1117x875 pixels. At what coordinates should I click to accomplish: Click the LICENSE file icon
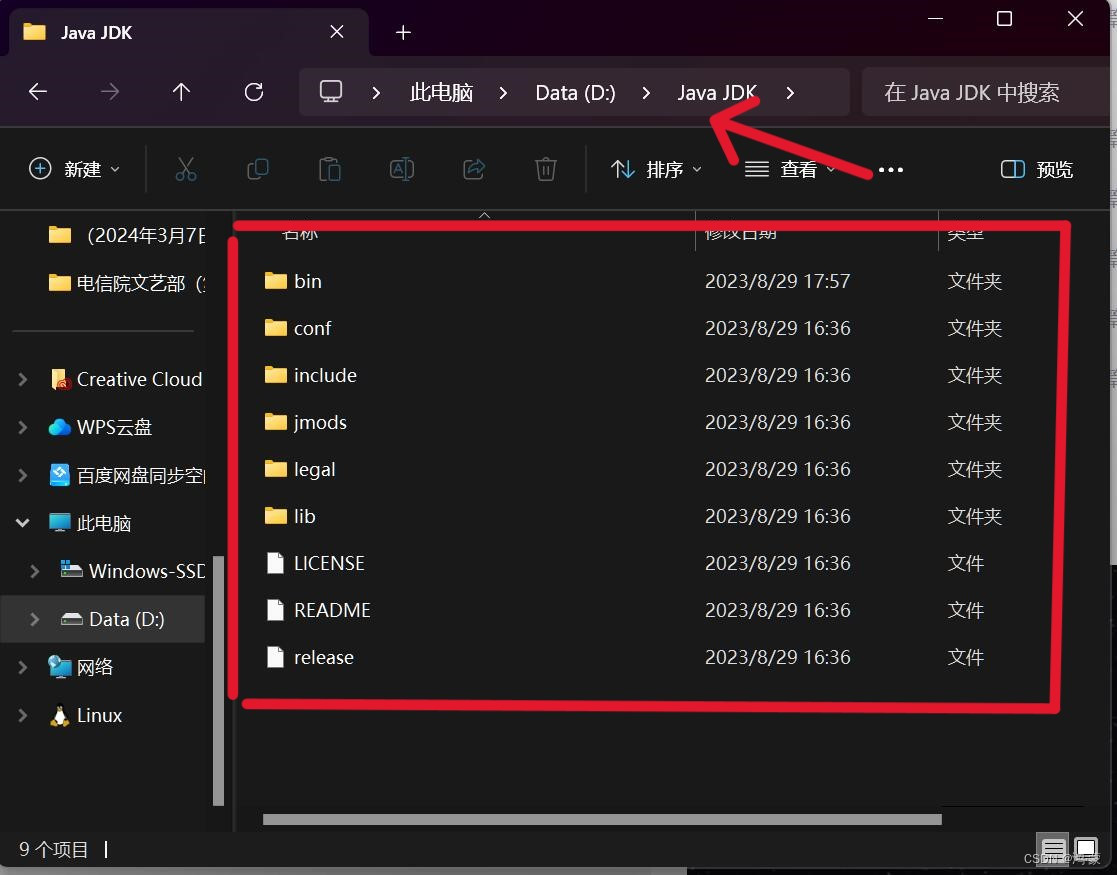pos(275,563)
